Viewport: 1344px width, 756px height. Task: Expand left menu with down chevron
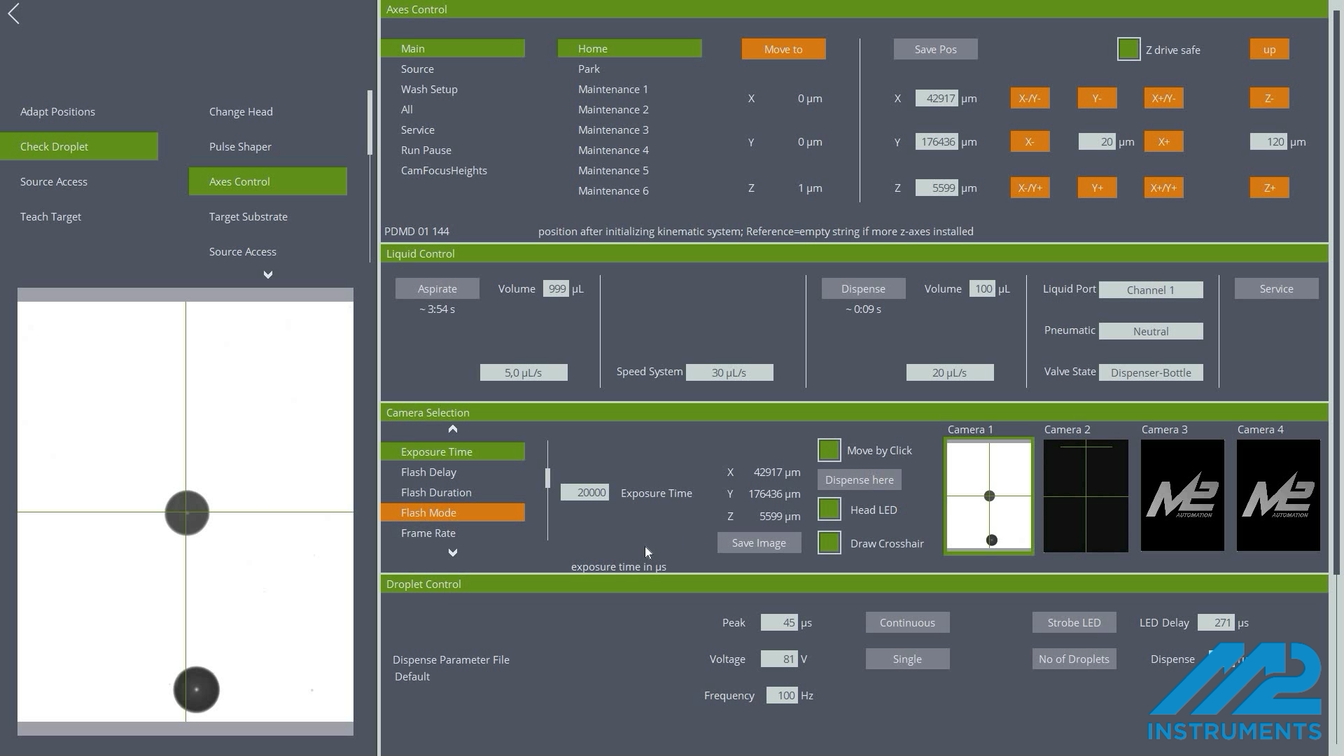tap(268, 274)
